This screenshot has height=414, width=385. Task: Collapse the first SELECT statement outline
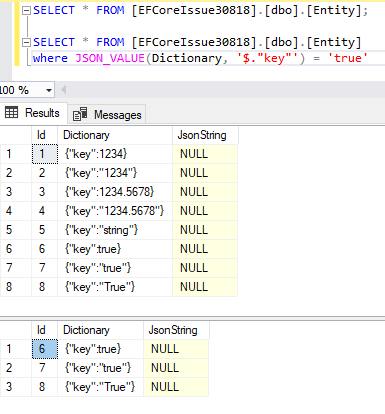coord(26,11)
